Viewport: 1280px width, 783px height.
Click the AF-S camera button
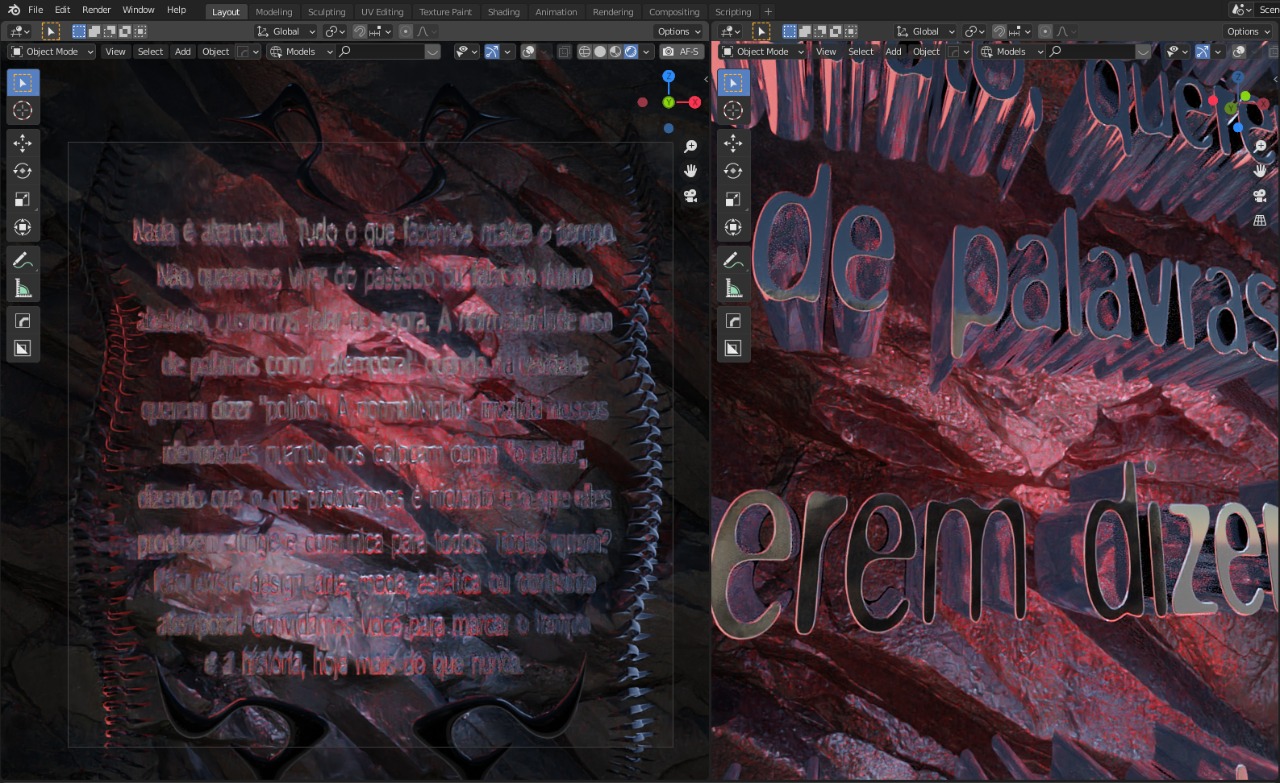pyautogui.click(x=682, y=52)
